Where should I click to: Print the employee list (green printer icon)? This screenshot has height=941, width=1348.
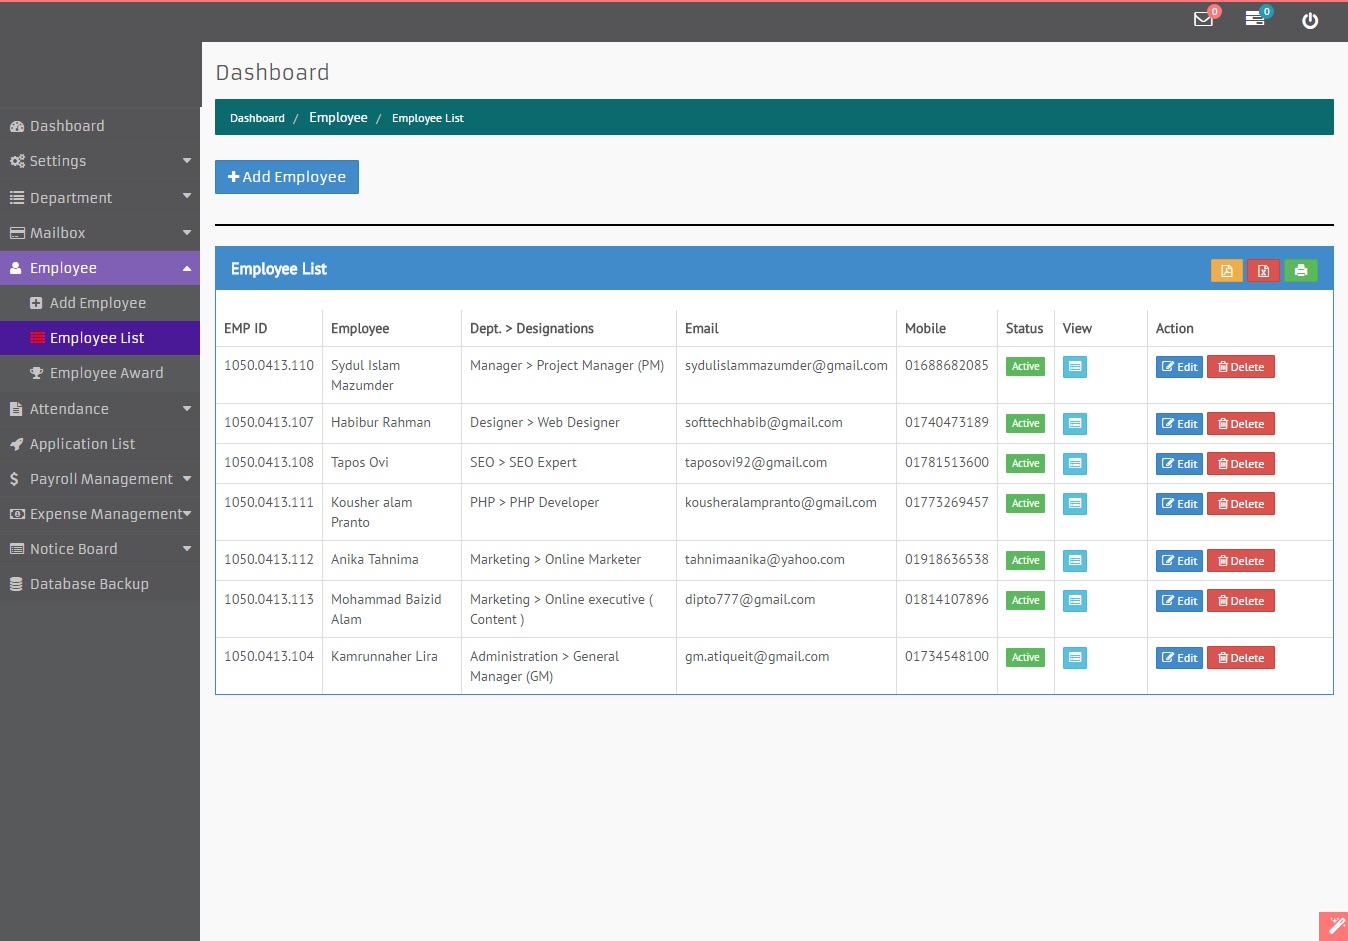click(x=1301, y=270)
